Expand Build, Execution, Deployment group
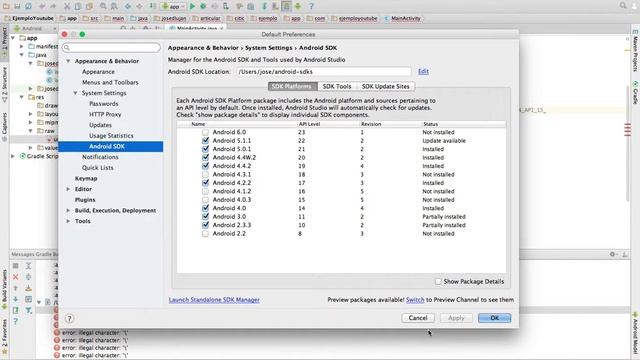The height and width of the screenshot is (360, 640). [x=68, y=210]
